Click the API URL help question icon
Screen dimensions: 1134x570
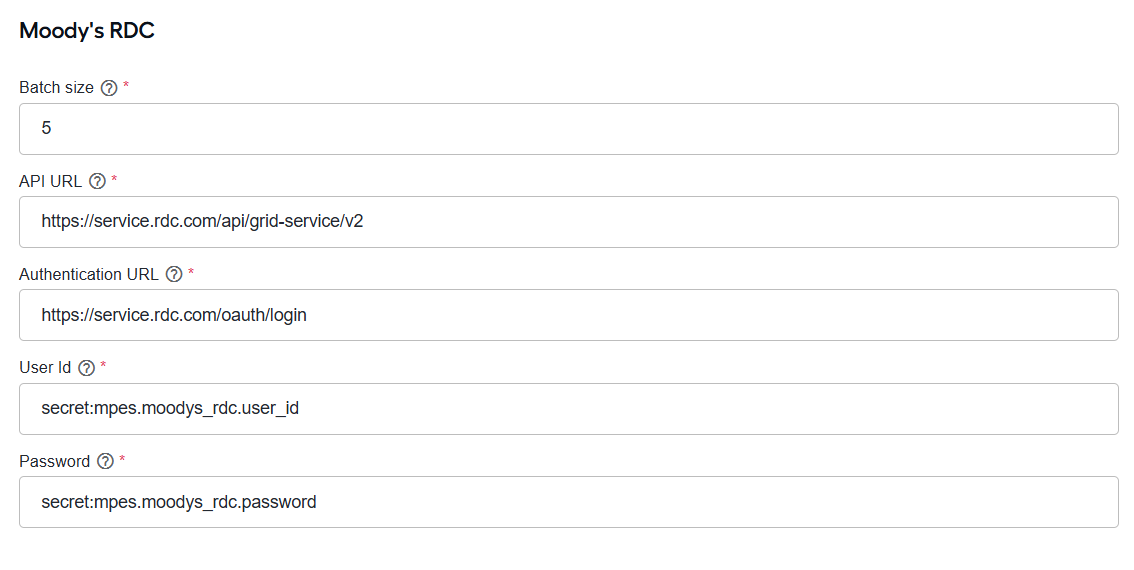click(x=97, y=182)
